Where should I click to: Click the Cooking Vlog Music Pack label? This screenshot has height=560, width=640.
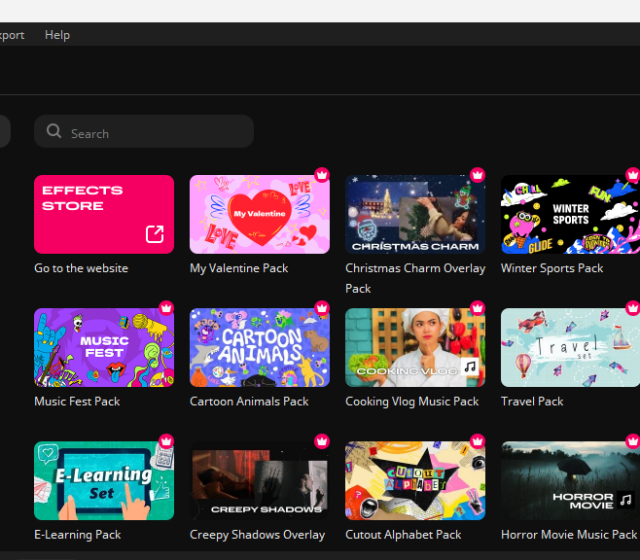(x=412, y=401)
